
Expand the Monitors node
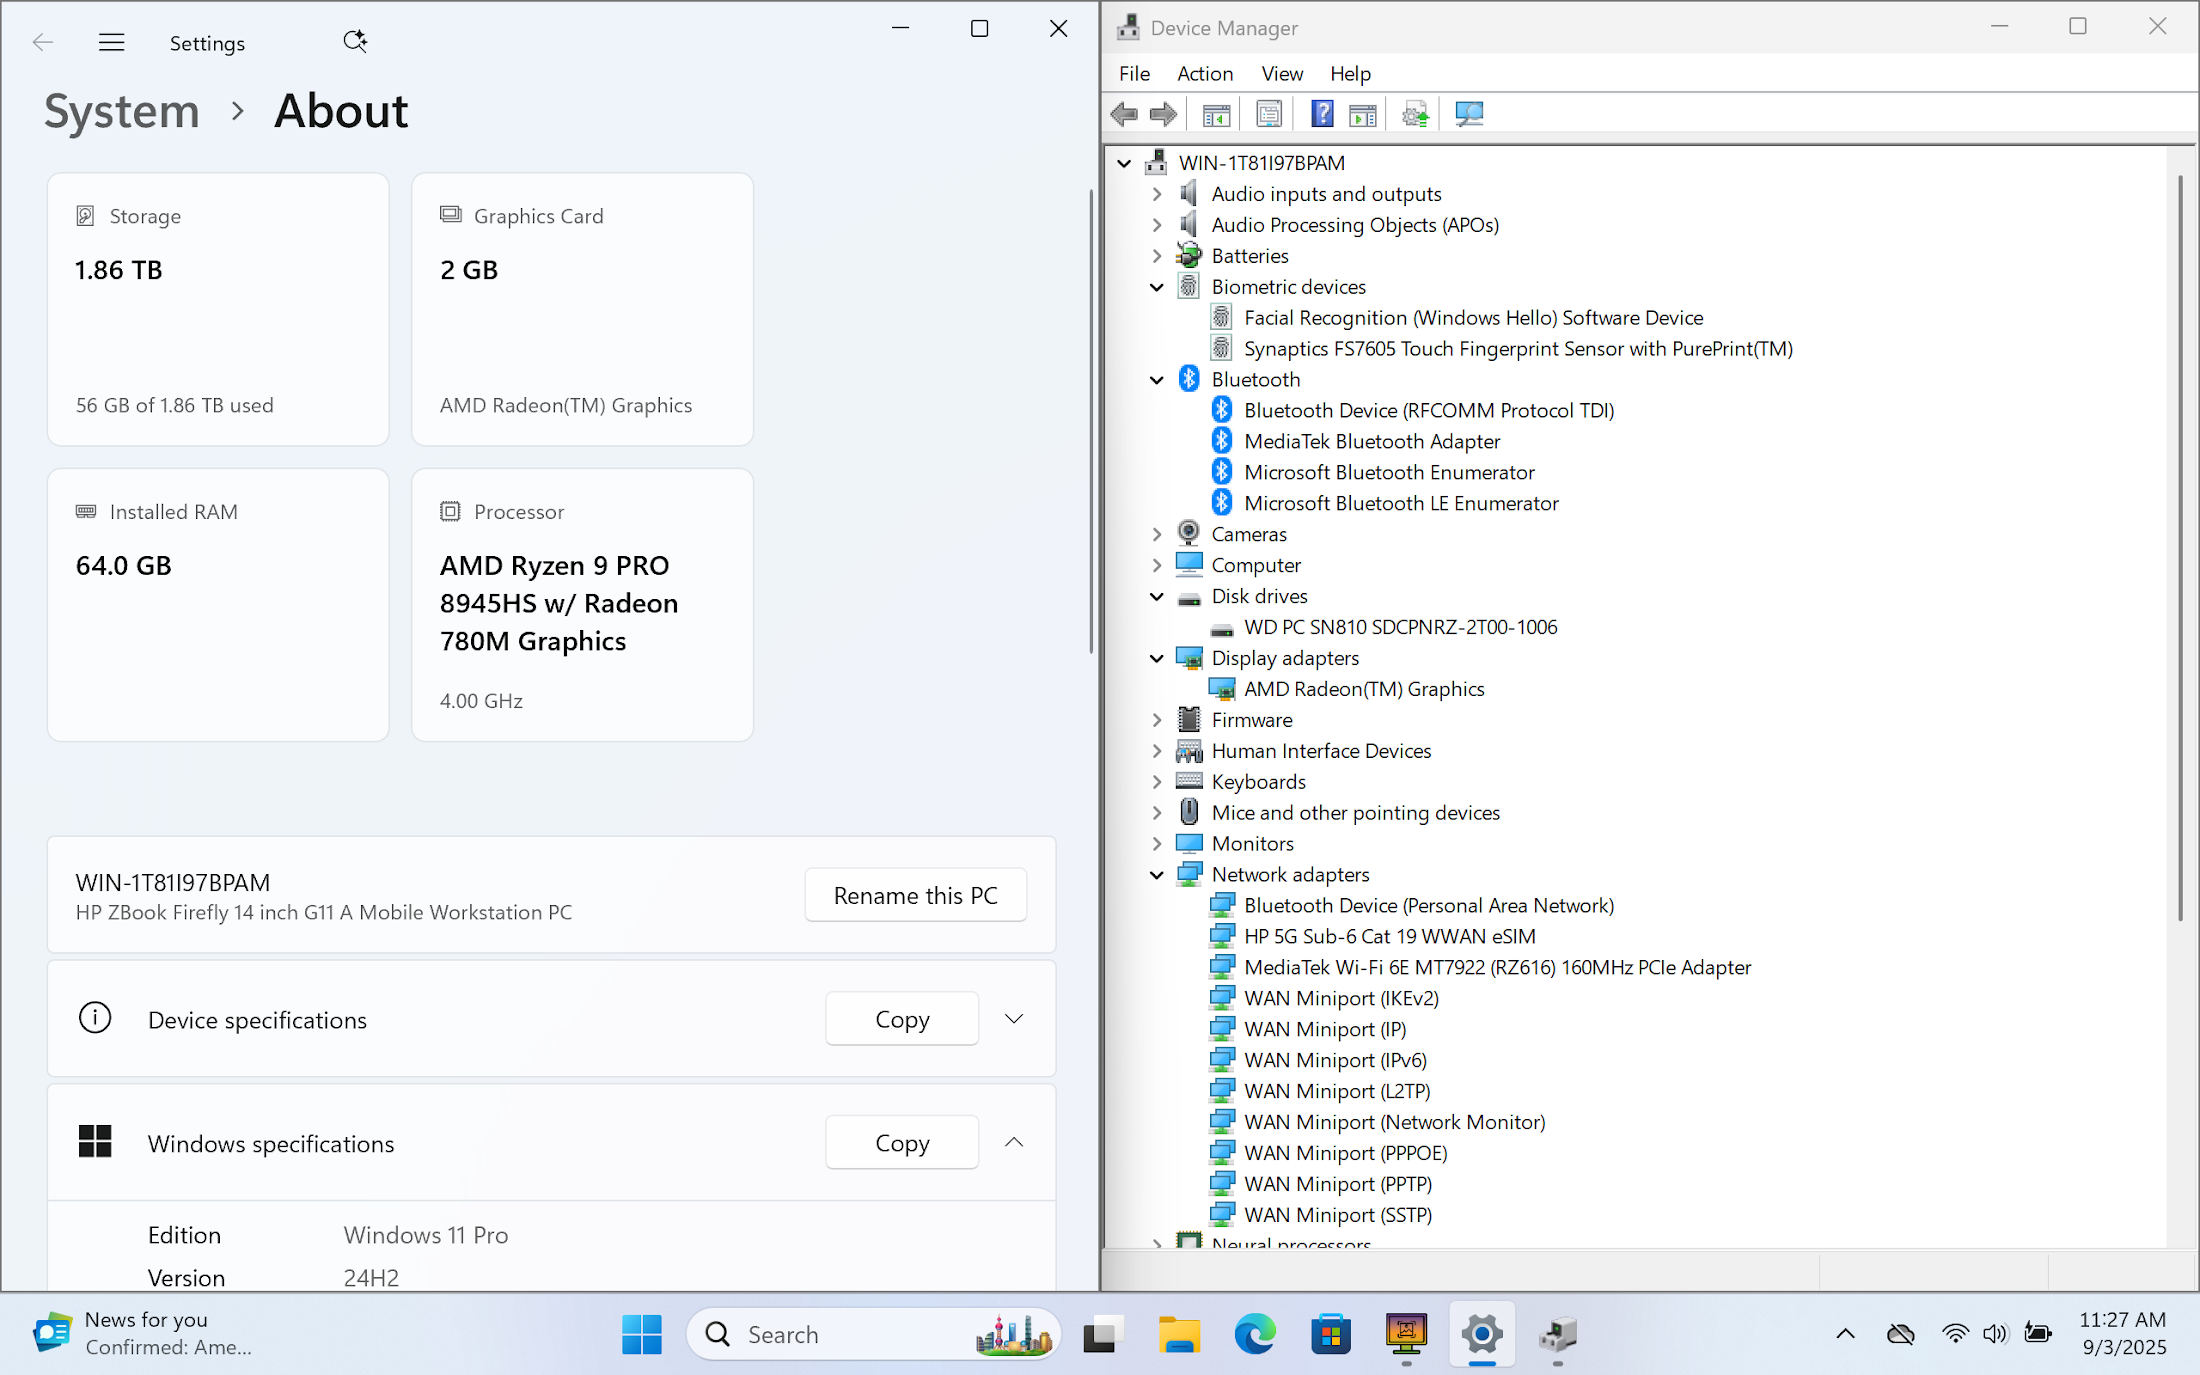coord(1157,844)
